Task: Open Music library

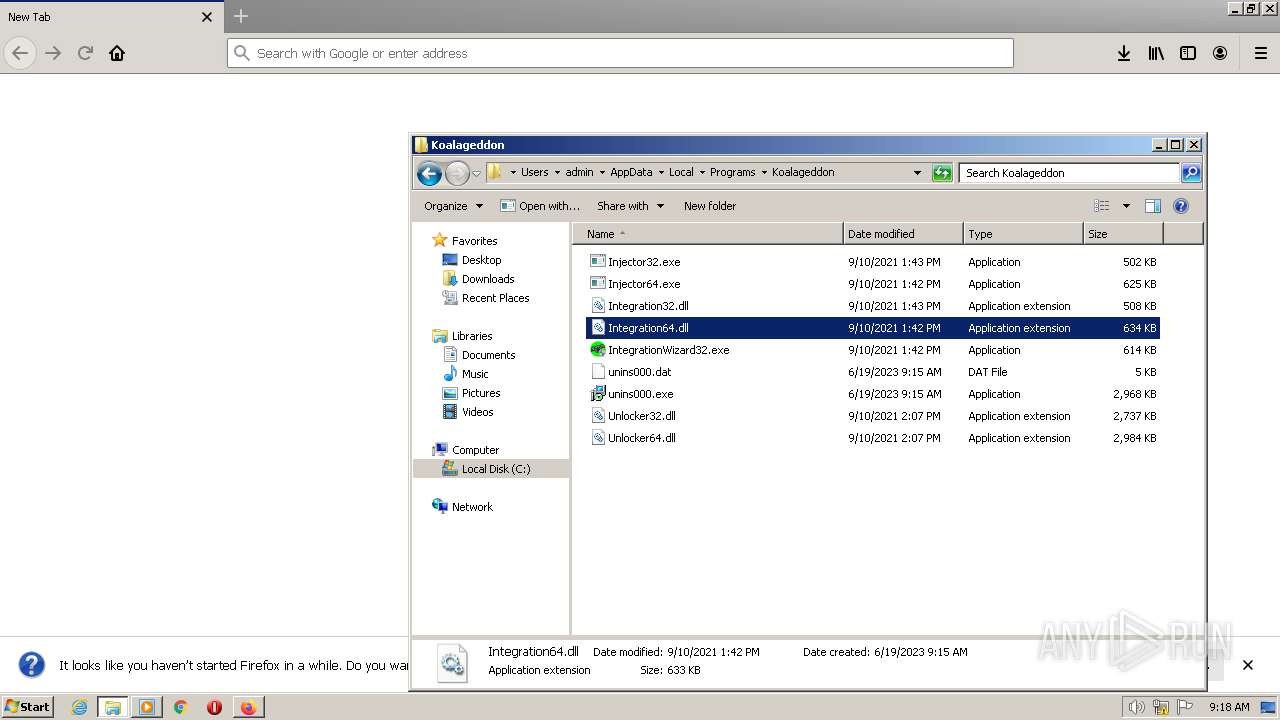Action: click(475, 374)
